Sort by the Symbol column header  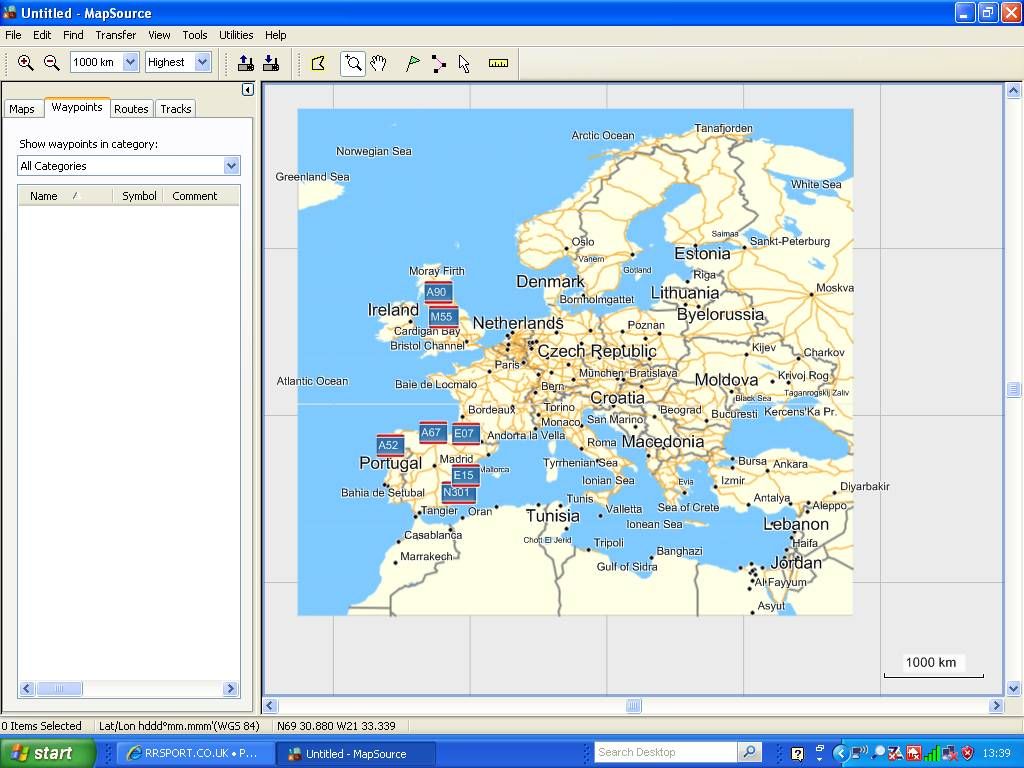(x=139, y=196)
